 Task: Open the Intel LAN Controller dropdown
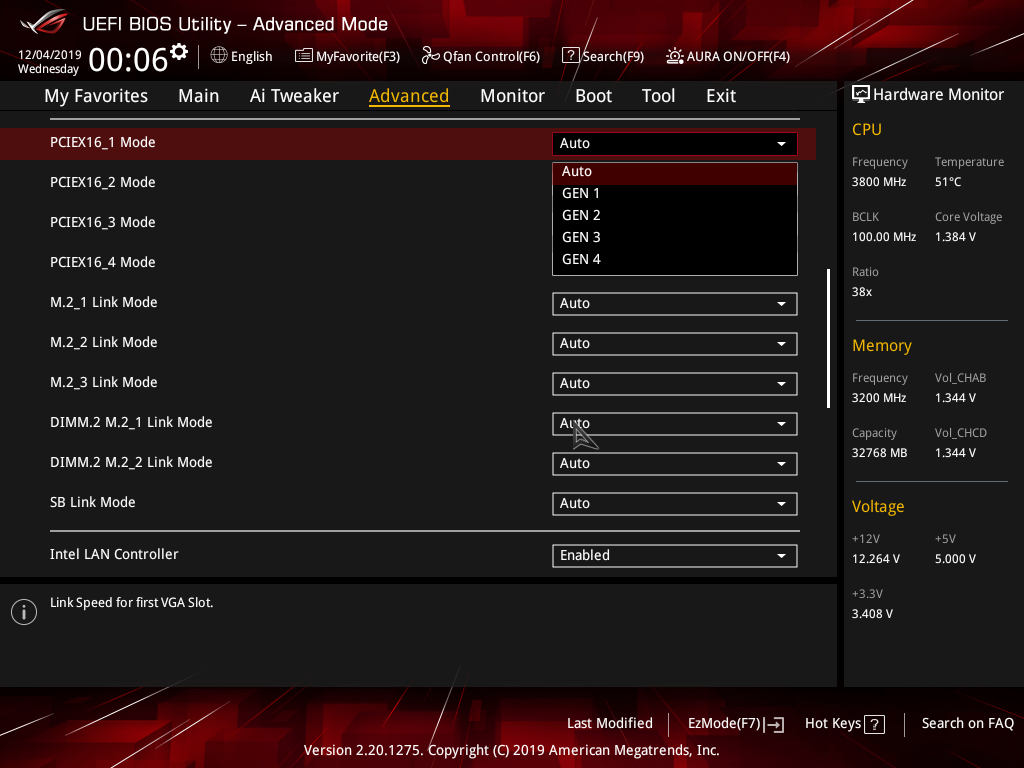(675, 556)
